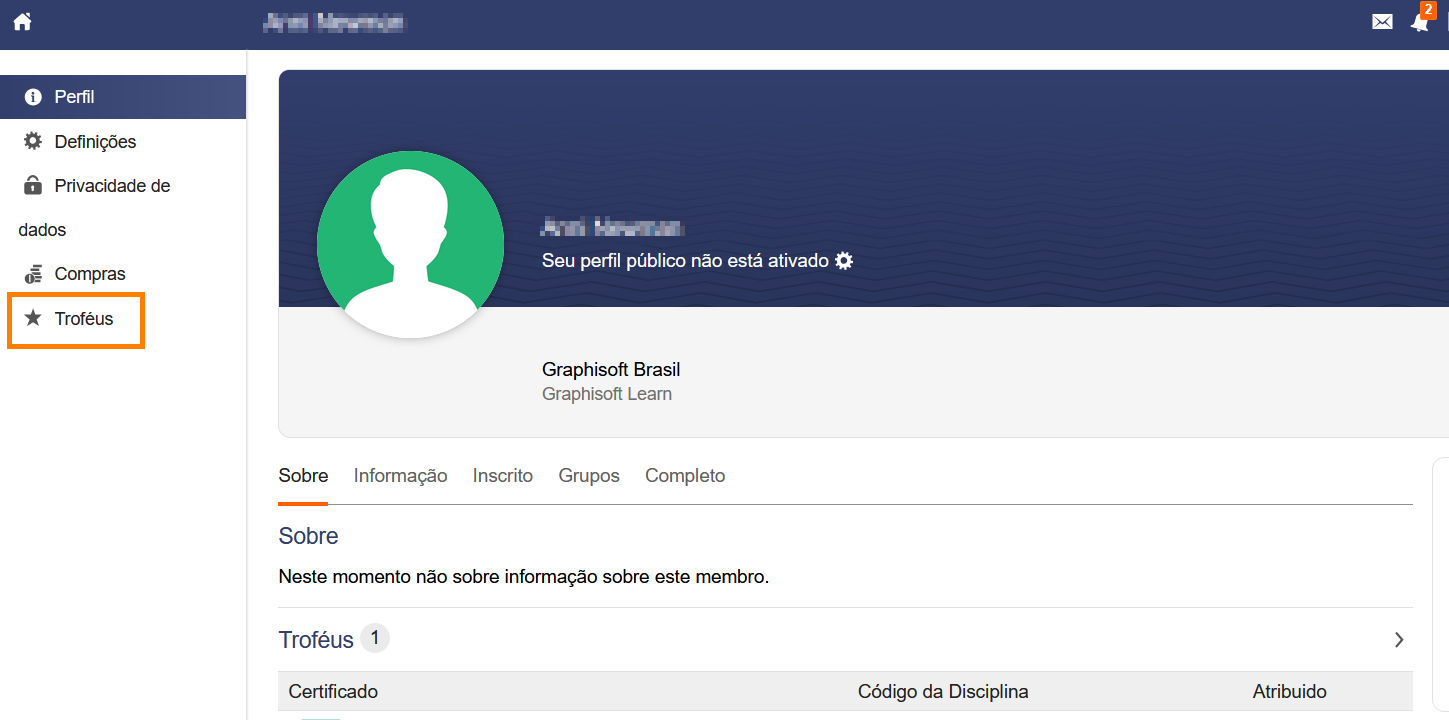Click the info icon beside Perfil
This screenshot has width=1449, height=720.
coord(33,97)
